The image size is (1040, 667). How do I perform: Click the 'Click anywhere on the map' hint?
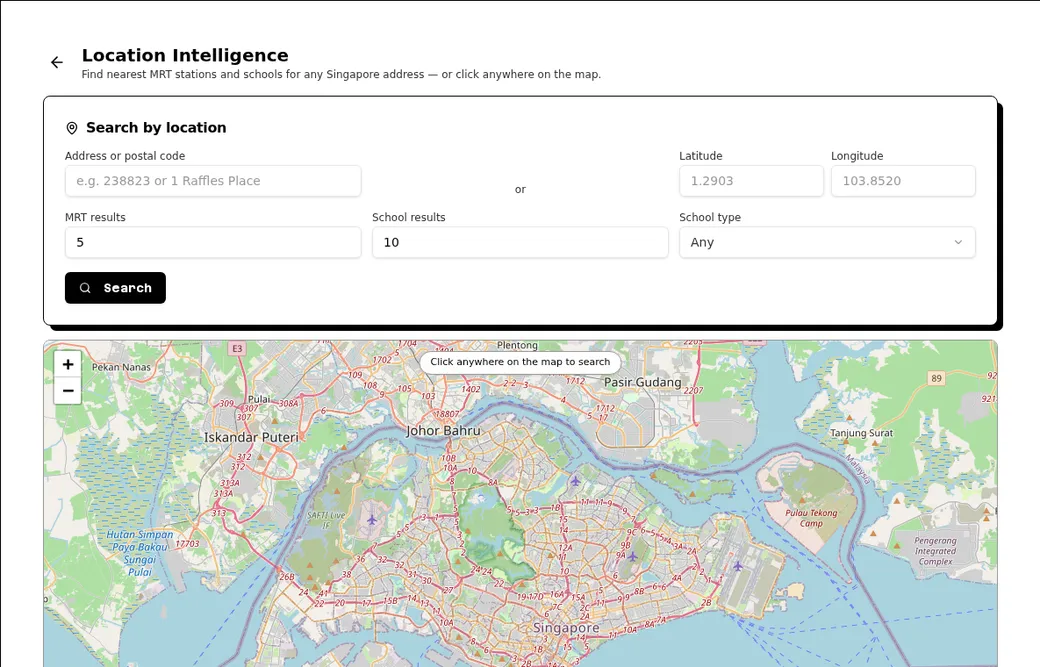click(x=520, y=362)
